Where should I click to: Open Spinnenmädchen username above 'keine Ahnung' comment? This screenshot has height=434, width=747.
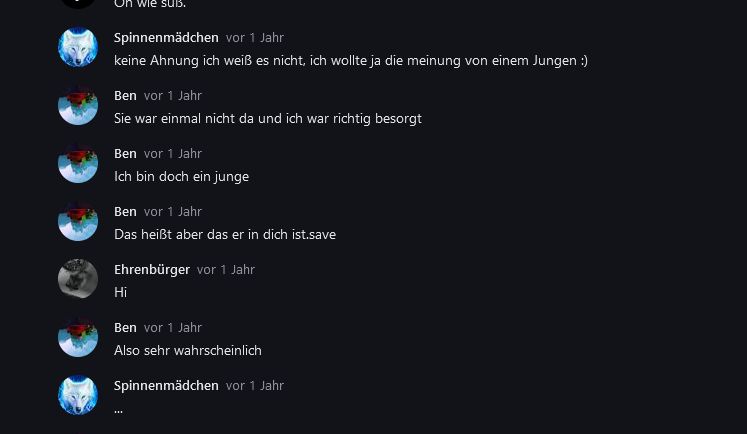[x=166, y=38]
